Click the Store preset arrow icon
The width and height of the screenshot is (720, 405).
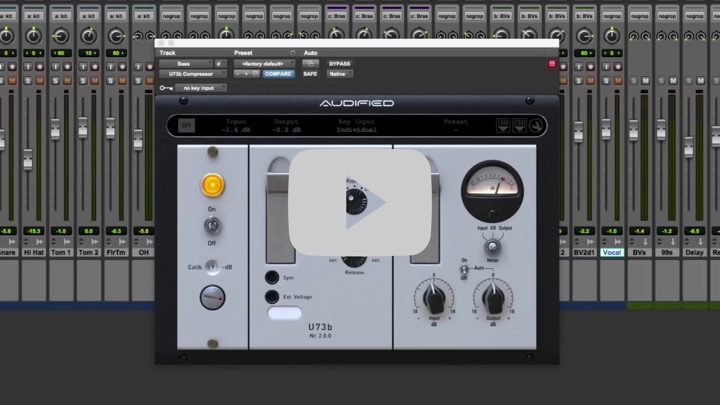[519, 125]
